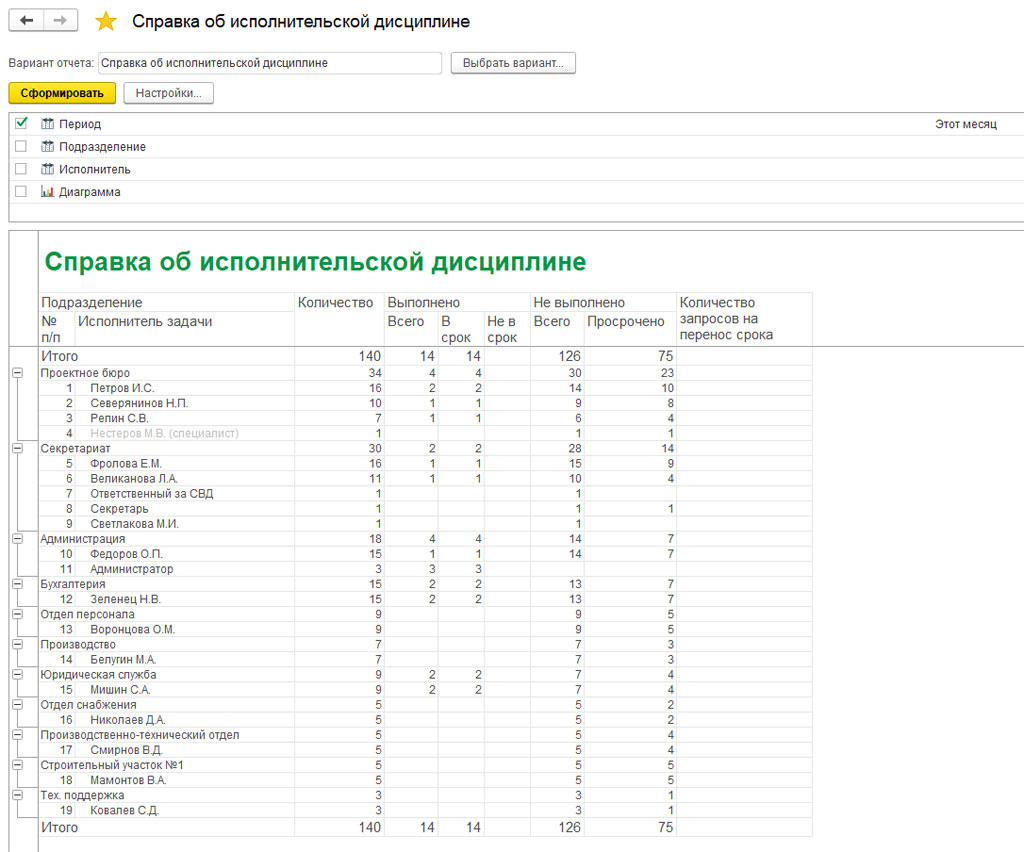Screen dimensions: 1024x852
Task: Click the chart icon beside Диаграмма
Action: pyautogui.click(x=47, y=192)
